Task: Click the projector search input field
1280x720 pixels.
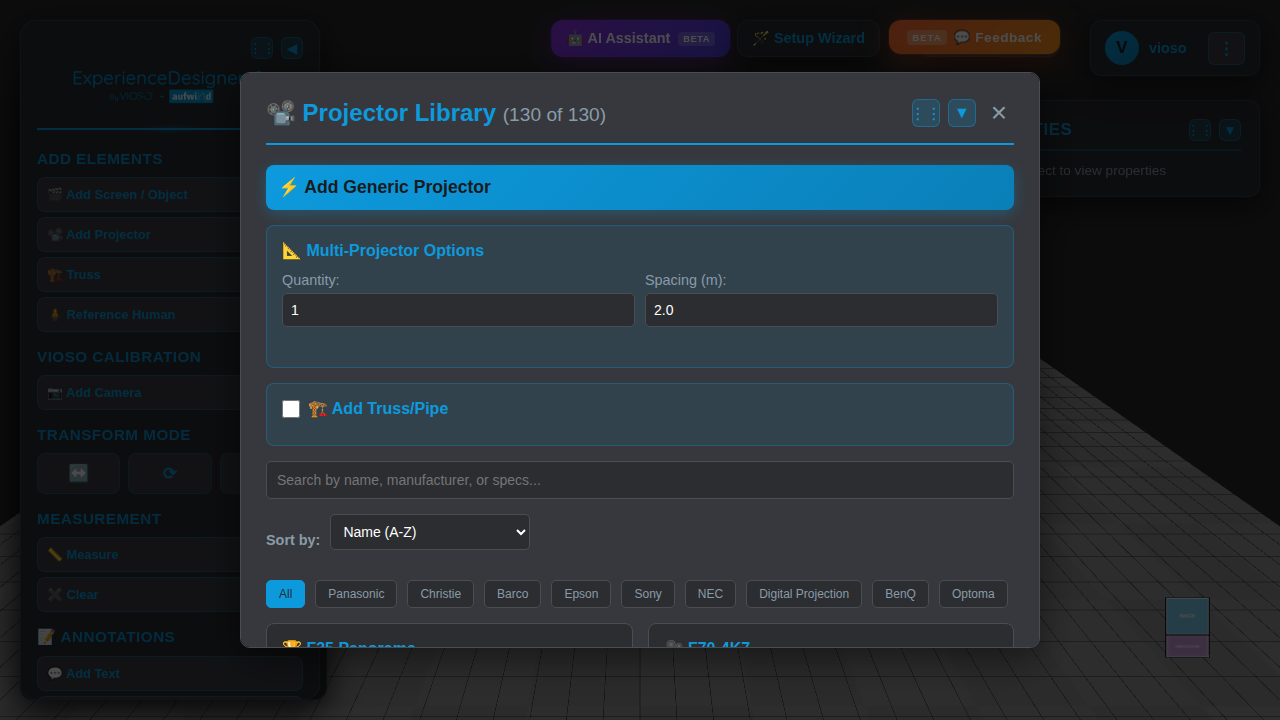Action: (x=639, y=480)
